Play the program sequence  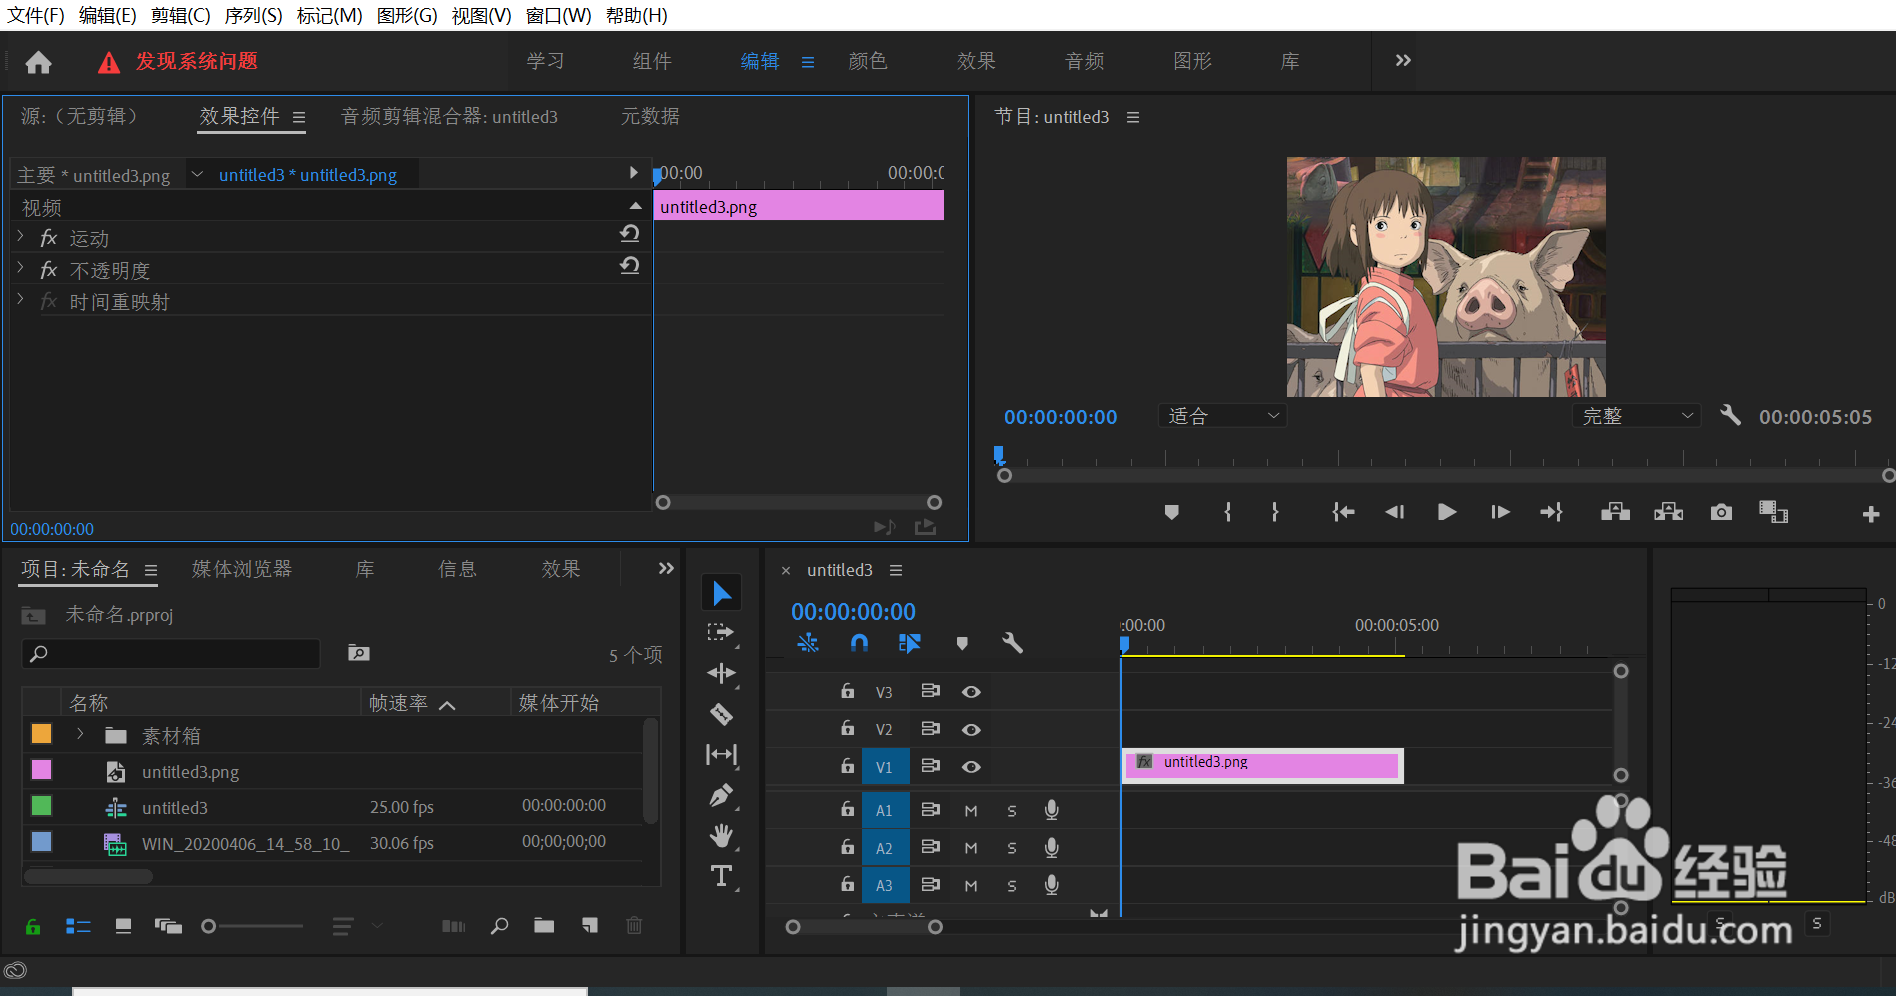click(1446, 512)
